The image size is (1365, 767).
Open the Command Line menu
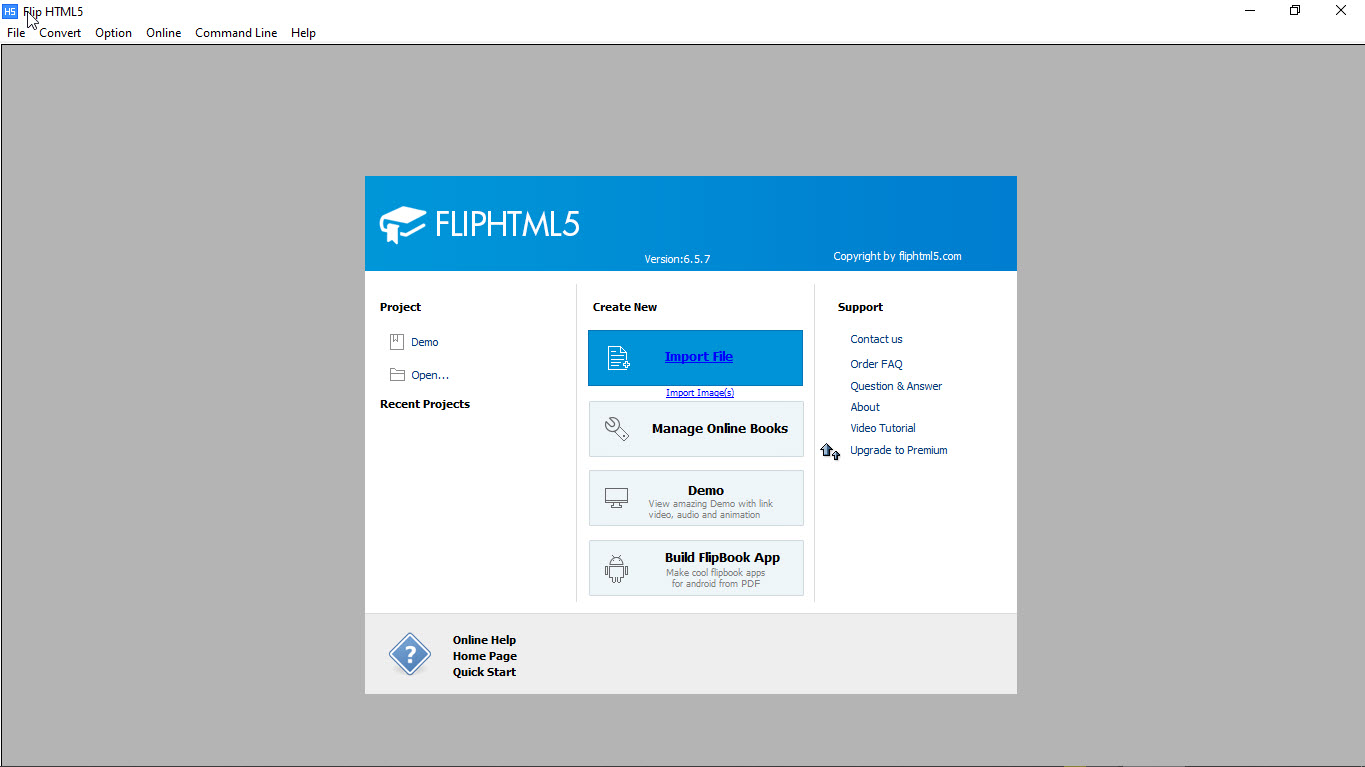click(x=236, y=33)
